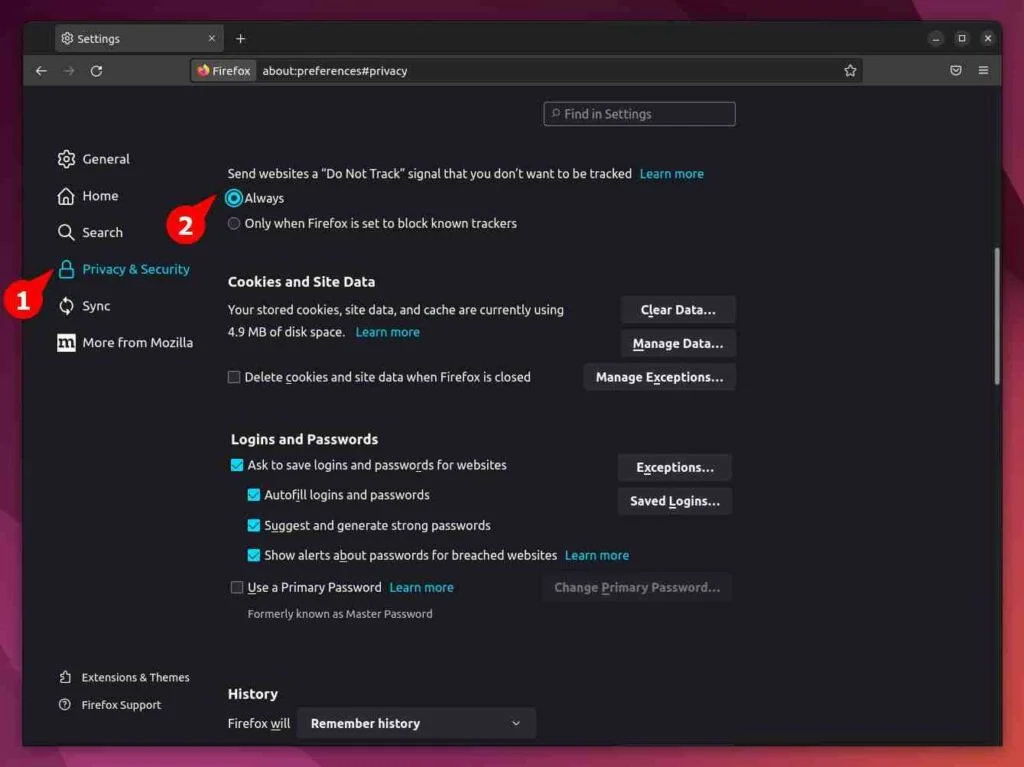Viewport: 1024px width, 767px height.
Task: Click the Manage Exceptions button
Action: pyautogui.click(x=660, y=377)
